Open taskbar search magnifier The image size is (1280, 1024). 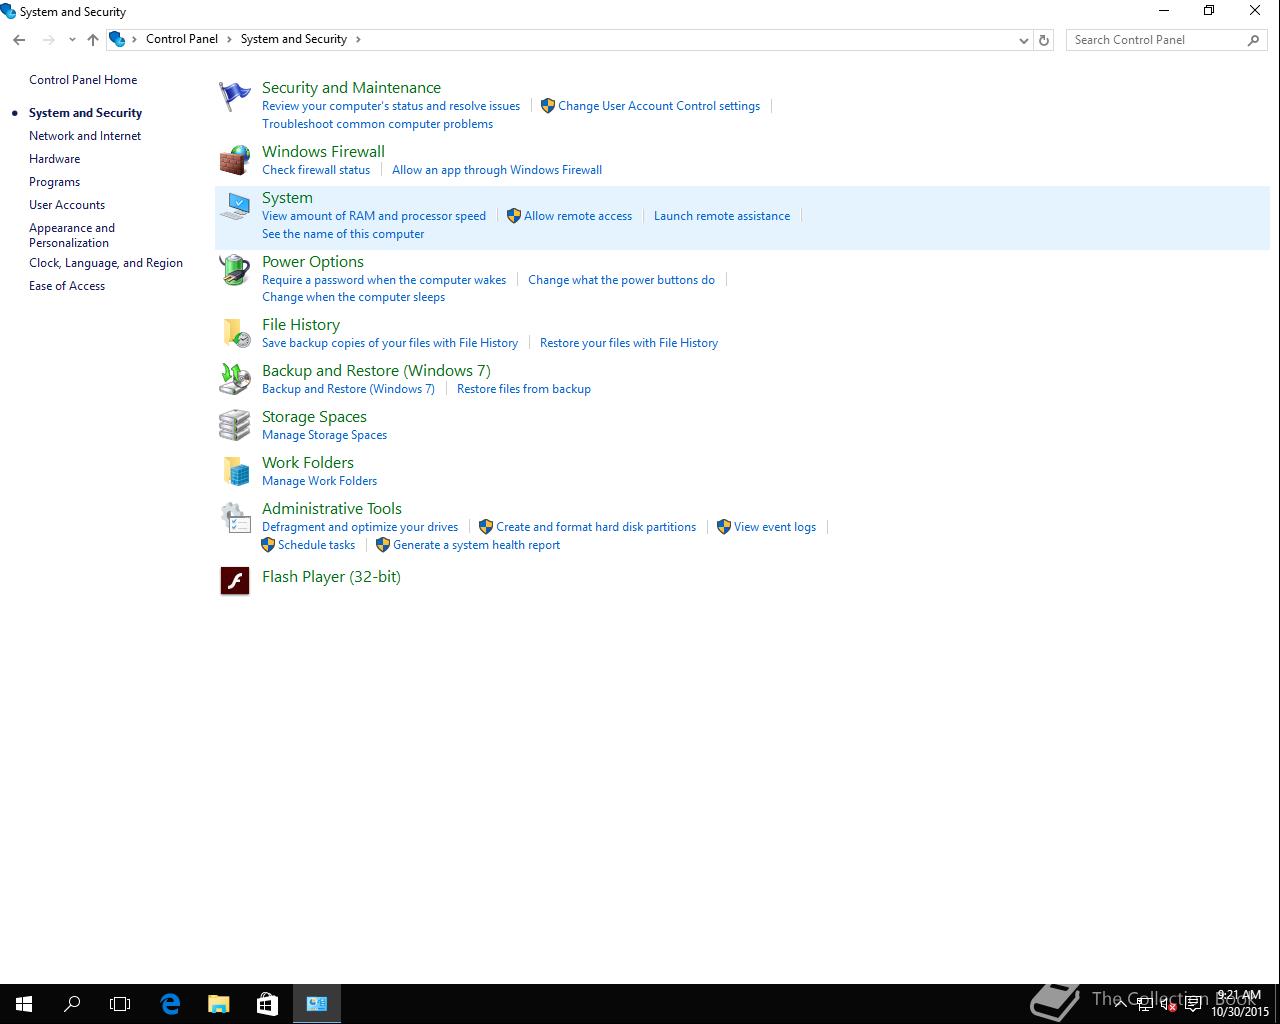(72, 1004)
